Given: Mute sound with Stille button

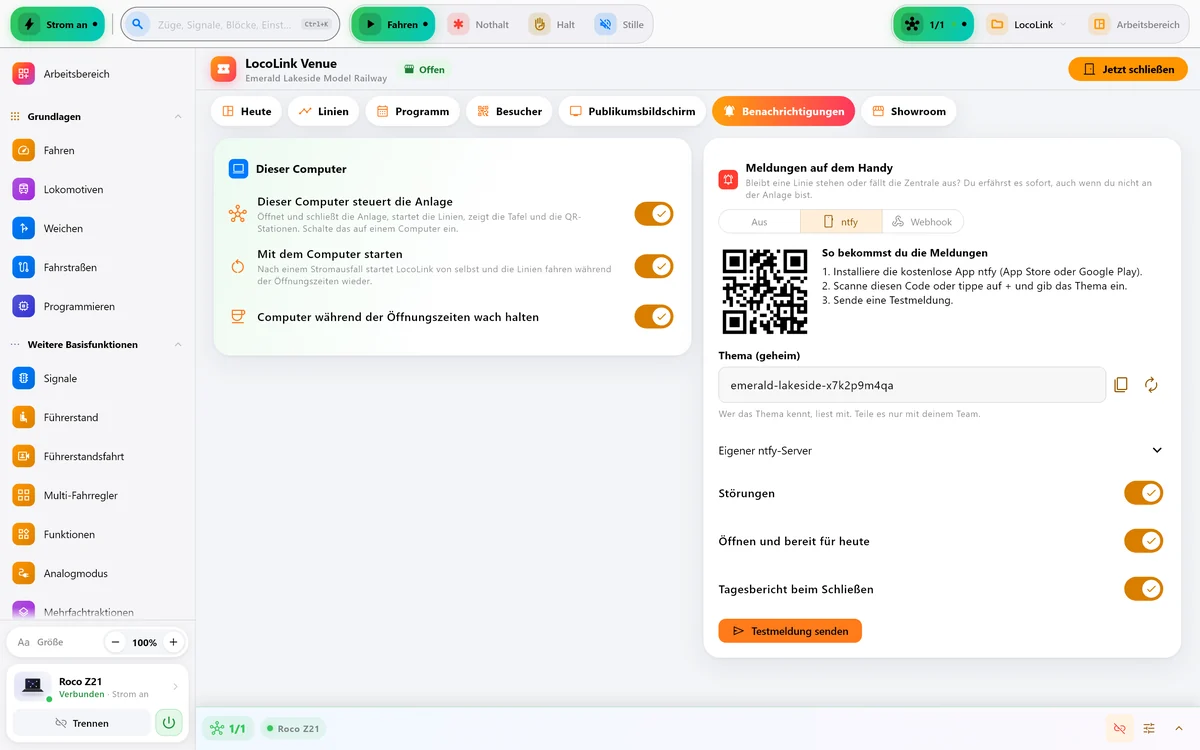Looking at the screenshot, I should pyautogui.click(x=620, y=24).
